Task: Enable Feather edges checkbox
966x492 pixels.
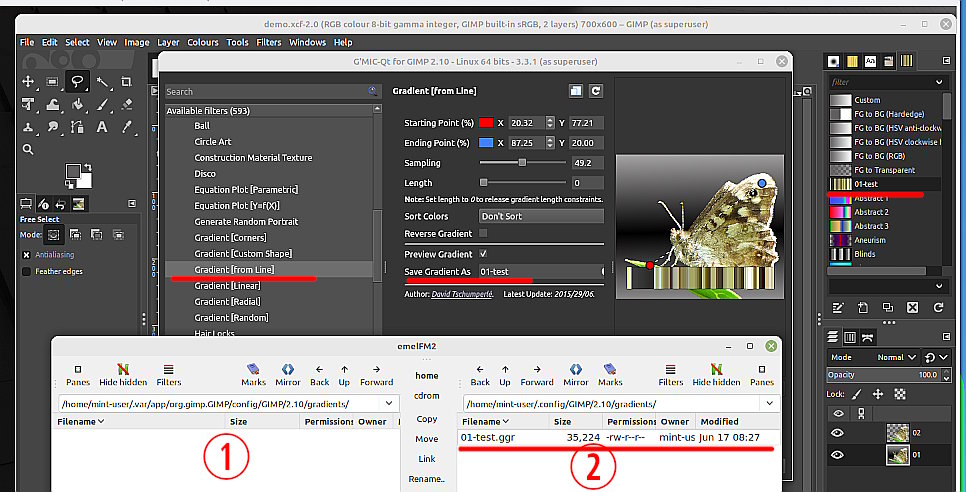Action: tap(26, 272)
